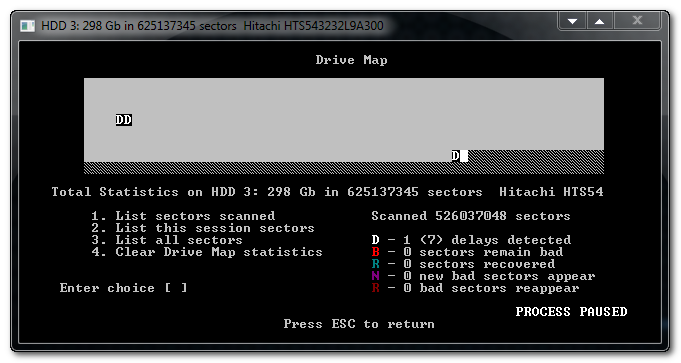This screenshot has width=681, height=363.
Task: Click the PROCESS PAUSED status label
Action: pos(572,312)
